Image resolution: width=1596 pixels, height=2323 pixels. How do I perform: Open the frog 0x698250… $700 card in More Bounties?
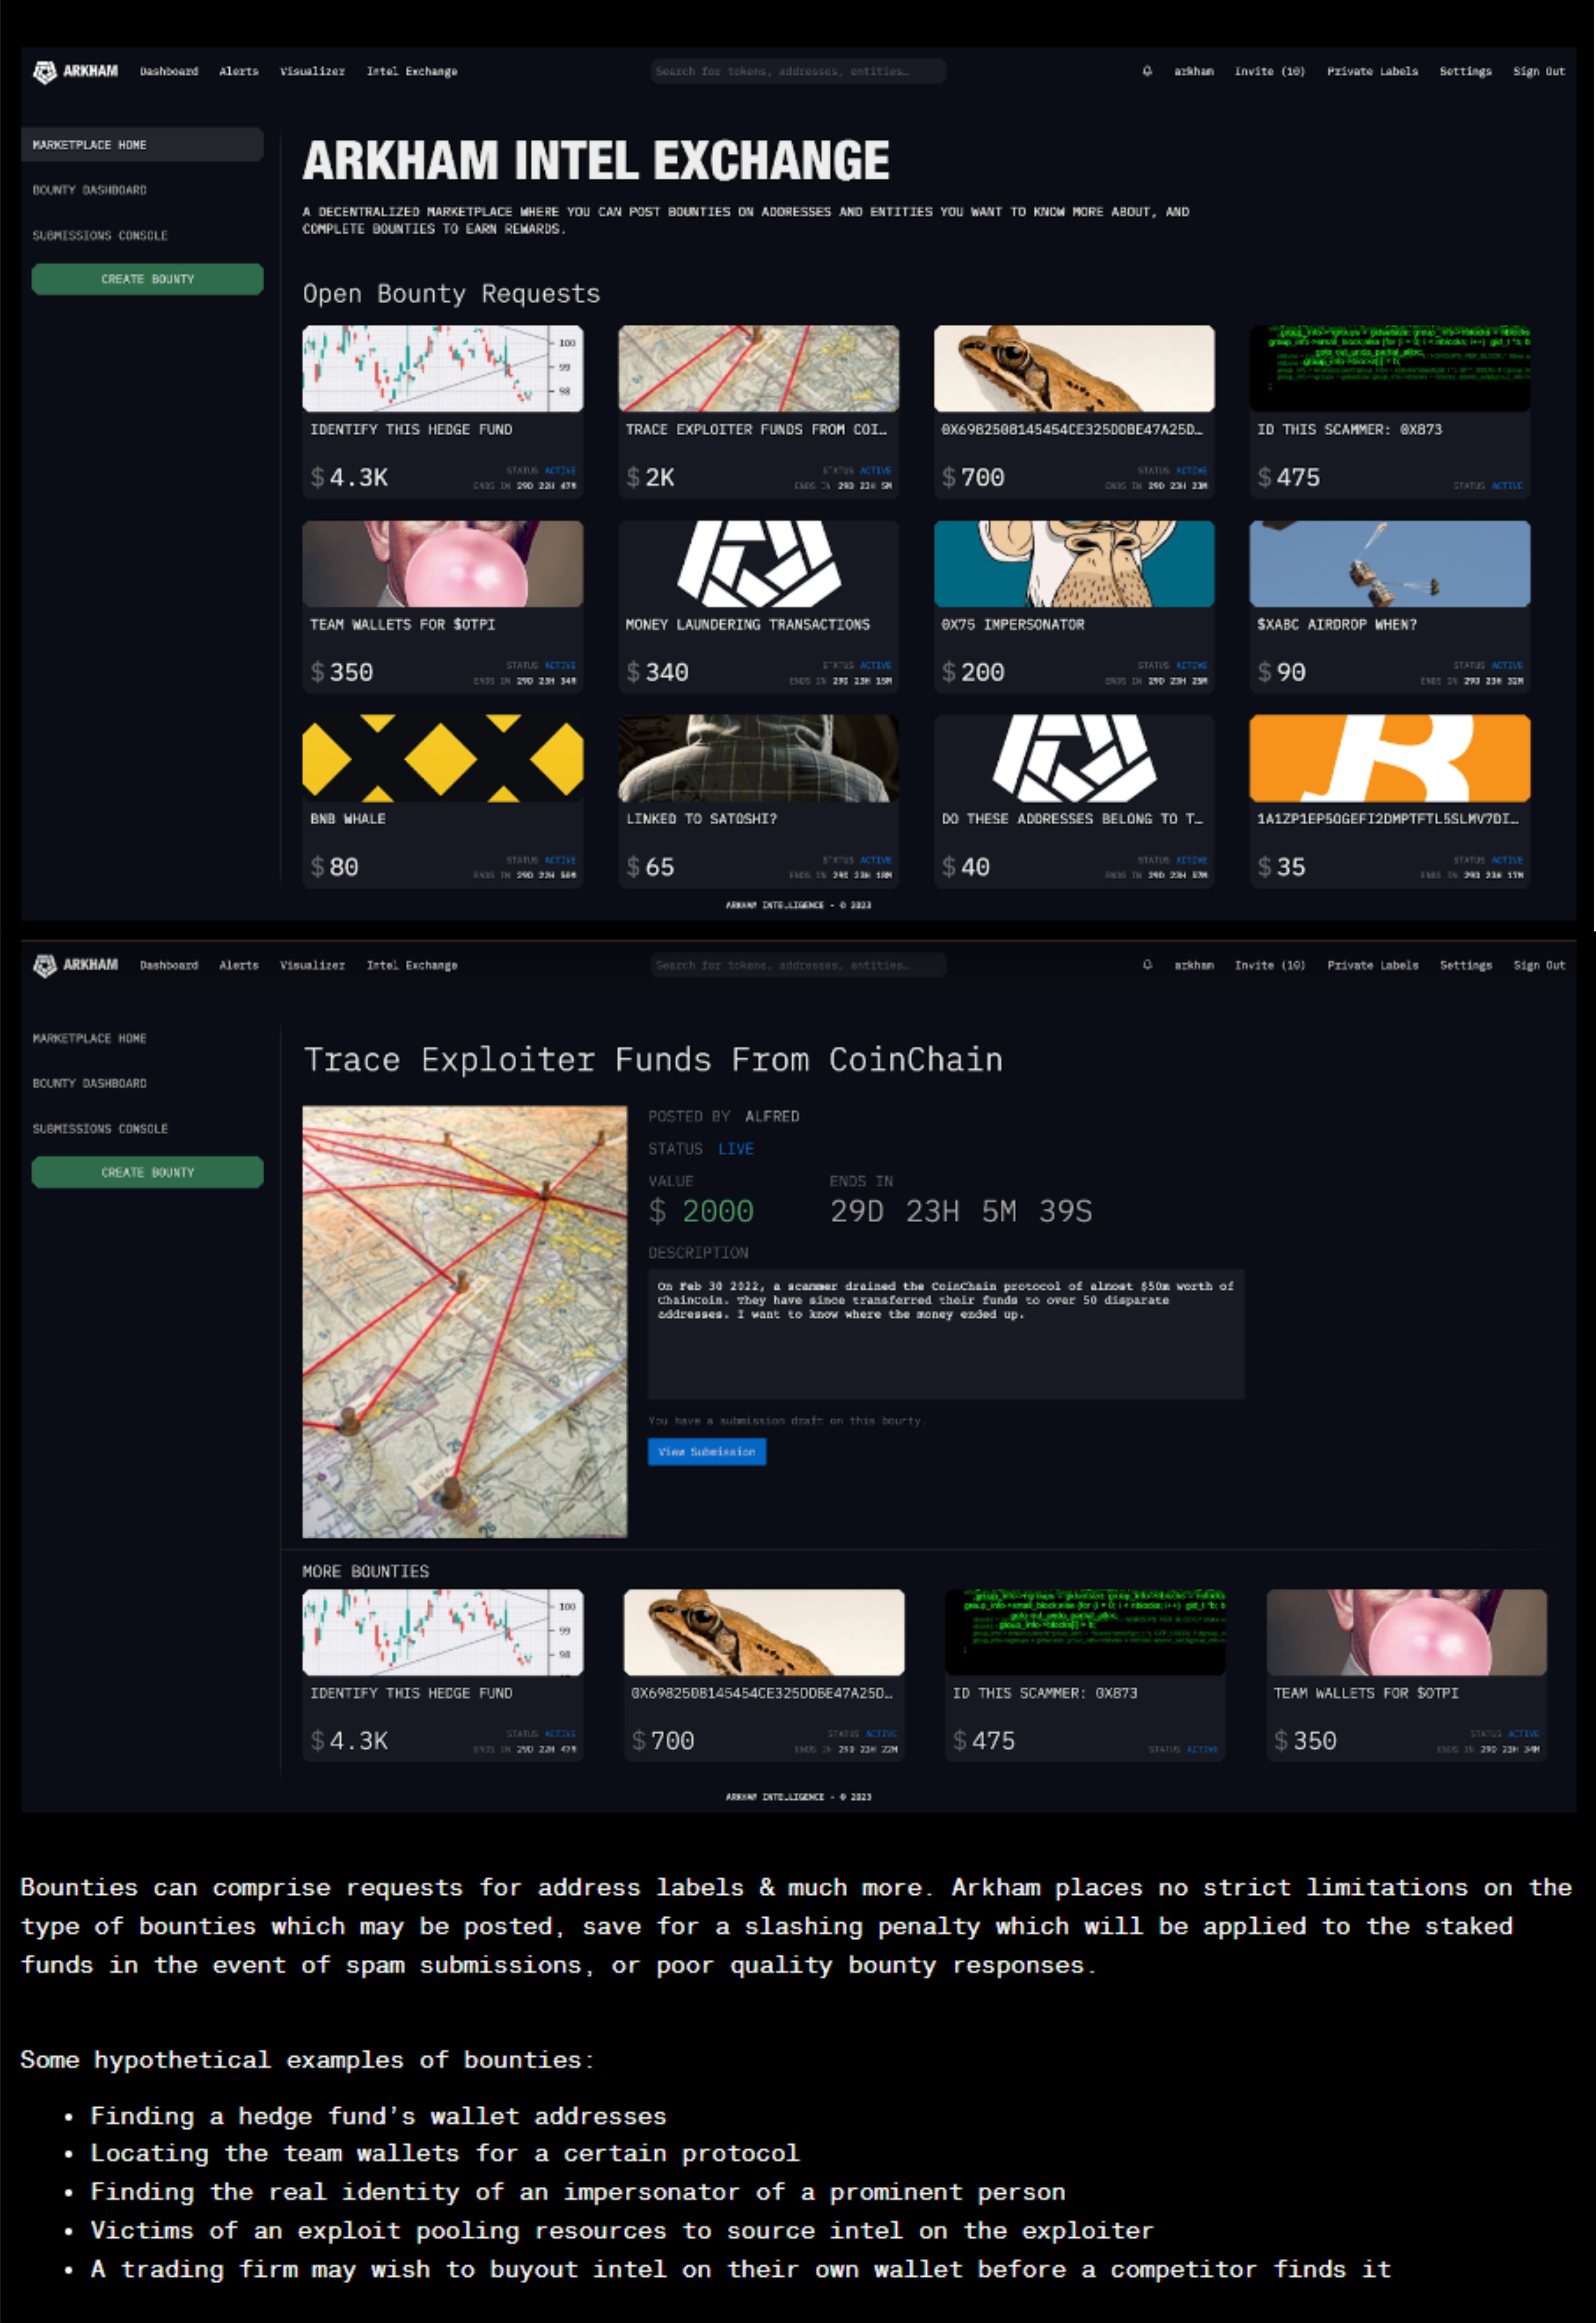pyautogui.click(x=764, y=1676)
